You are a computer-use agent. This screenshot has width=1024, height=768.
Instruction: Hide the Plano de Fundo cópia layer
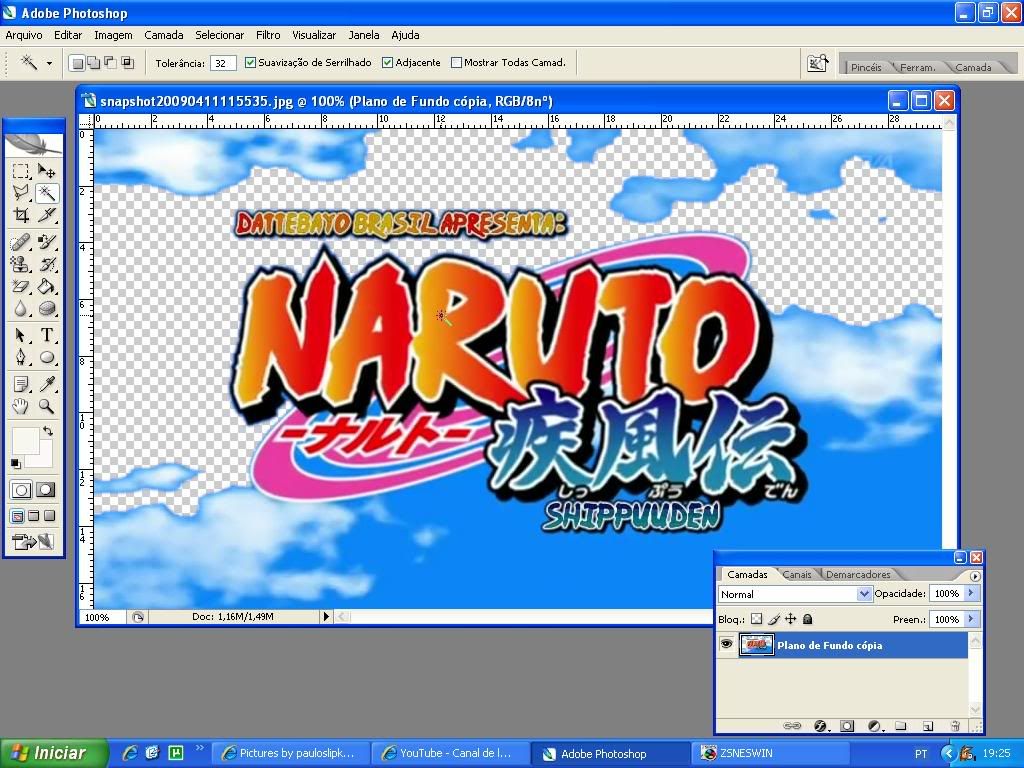coord(727,645)
